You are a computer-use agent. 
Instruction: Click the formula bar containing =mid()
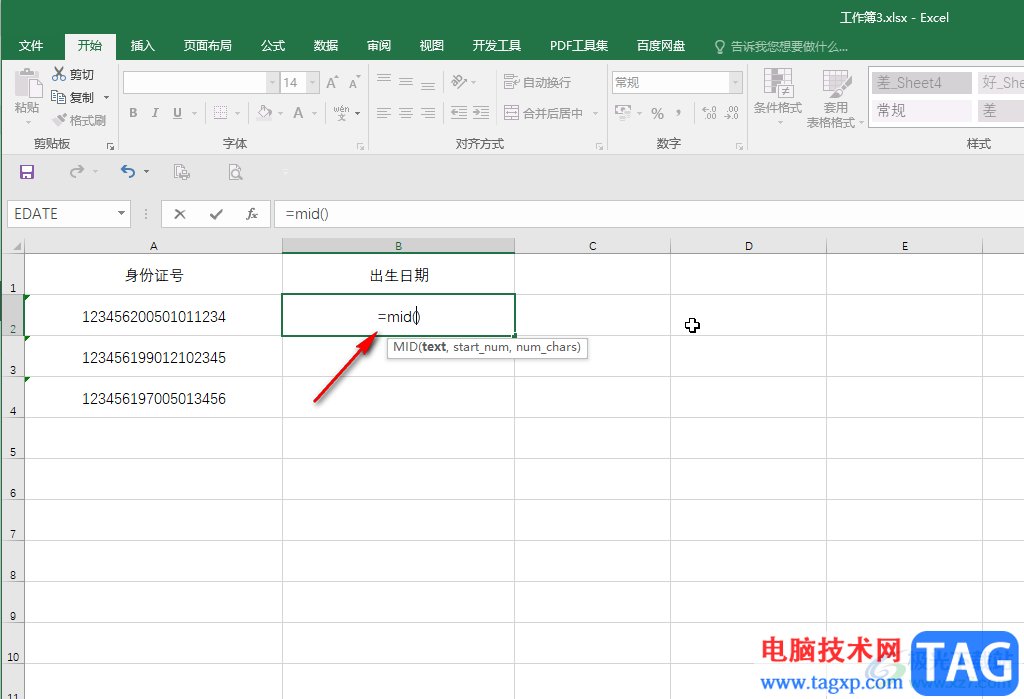[x=648, y=214]
